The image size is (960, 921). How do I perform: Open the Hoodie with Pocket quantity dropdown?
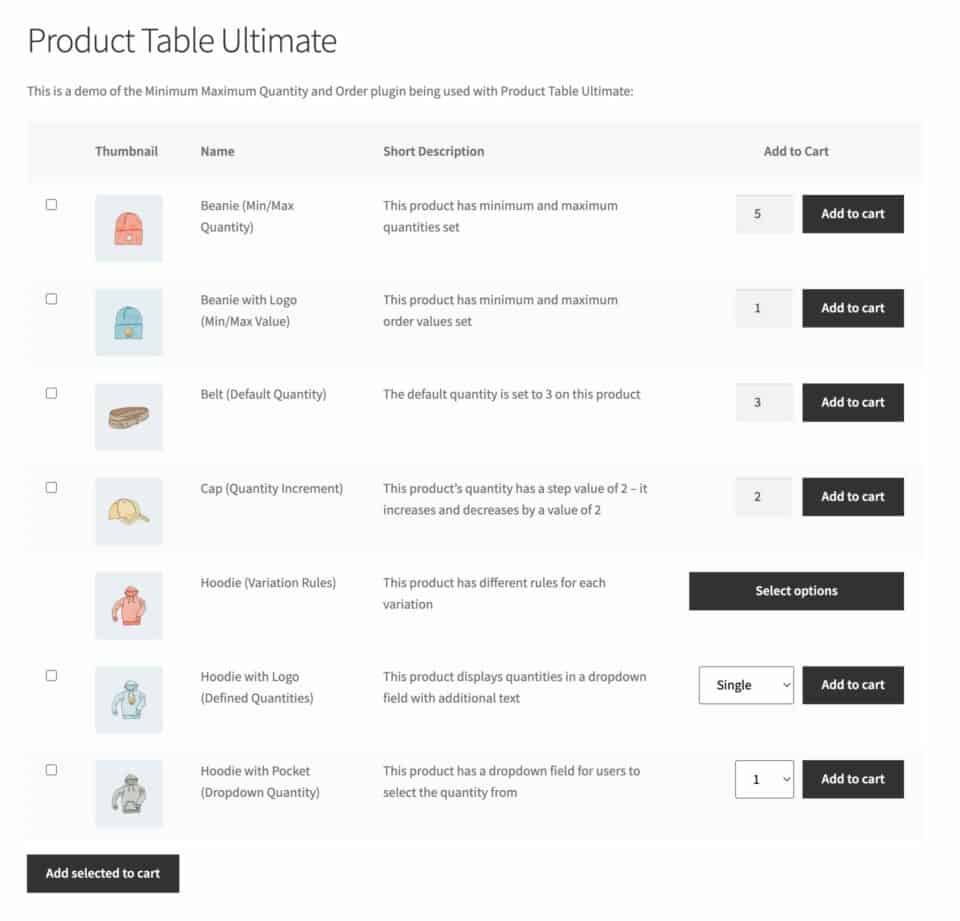(764, 779)
